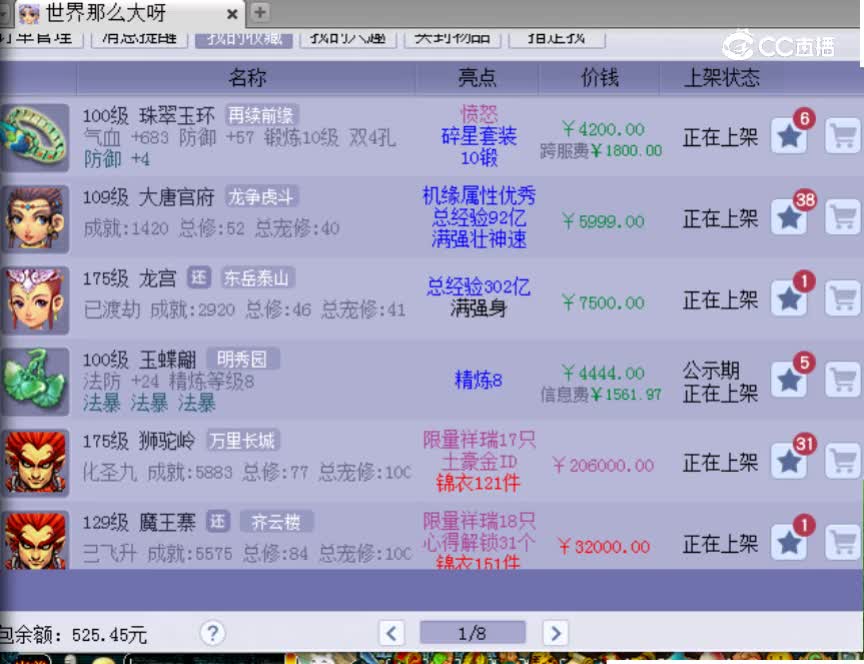Select price ¥4200.00
This screenshot has height=664, width=864.
pyautogui.click(x=603, y=129)
